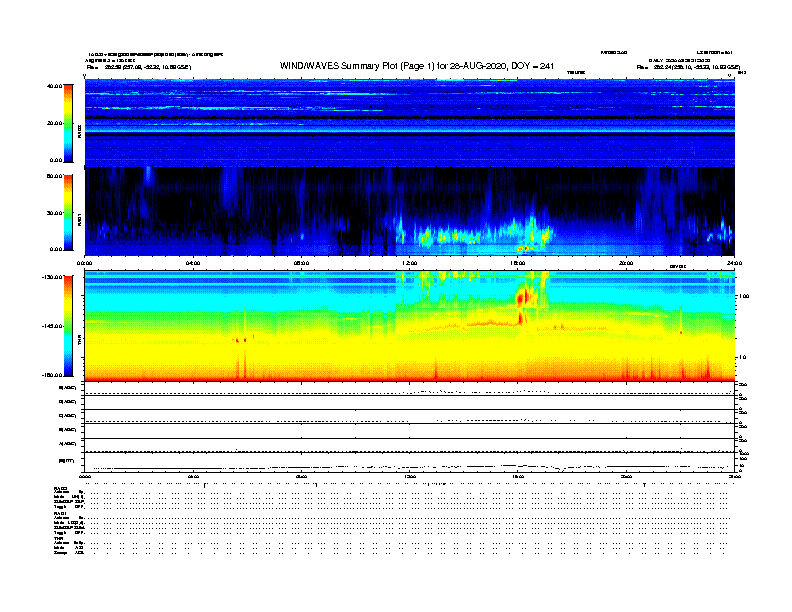Click the RAD2 panel color scale bar
The width and height of the screenshot is (792, 612).
[x=68, y=123]
